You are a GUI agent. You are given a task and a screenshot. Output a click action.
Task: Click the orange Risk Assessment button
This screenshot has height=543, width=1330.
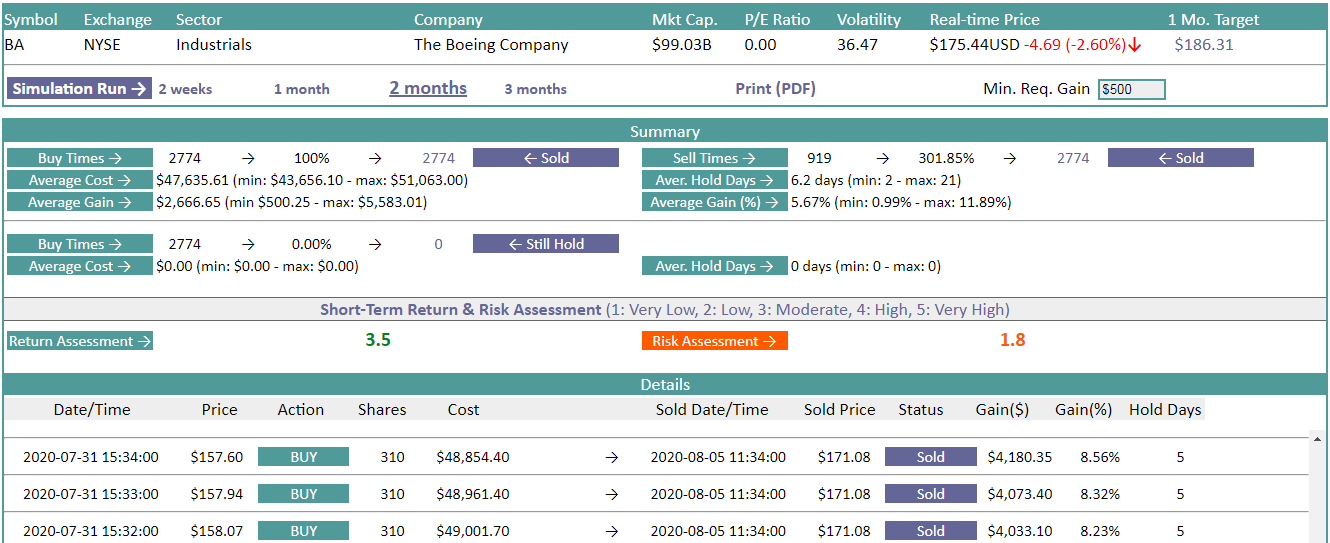point(714,341)
